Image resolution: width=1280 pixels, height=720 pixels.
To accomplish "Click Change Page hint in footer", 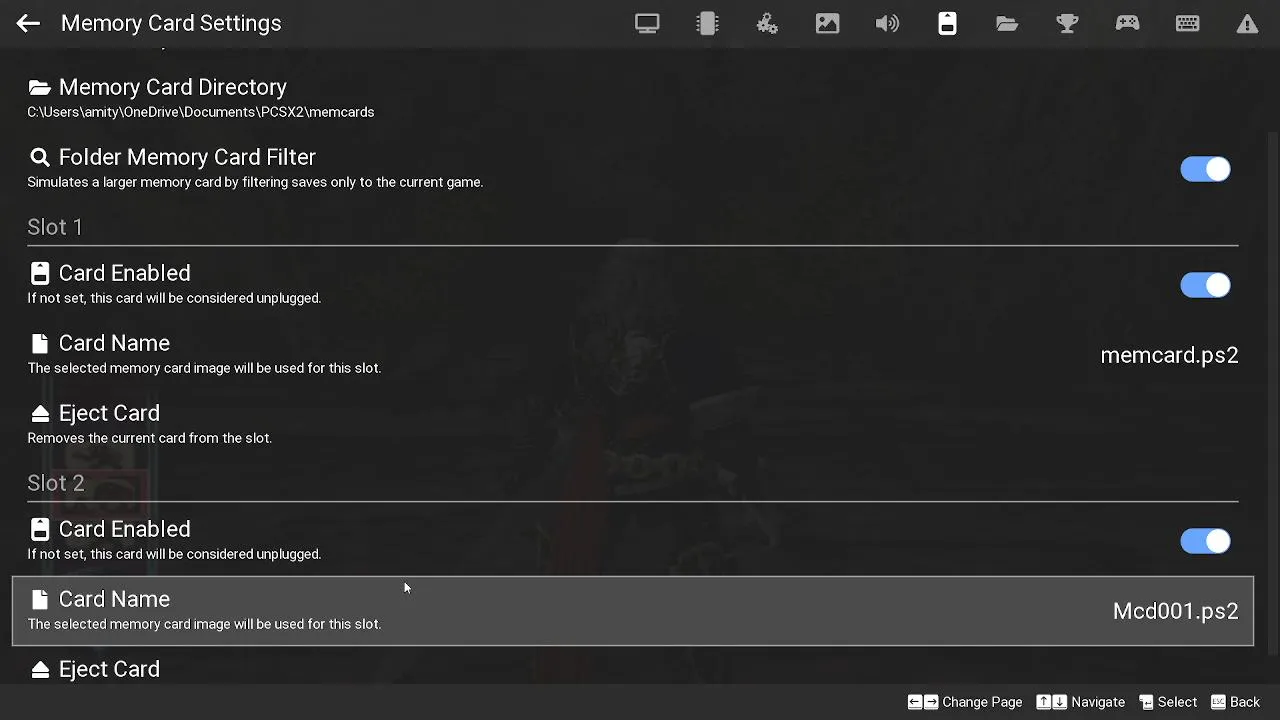I will tap(965, 702).
